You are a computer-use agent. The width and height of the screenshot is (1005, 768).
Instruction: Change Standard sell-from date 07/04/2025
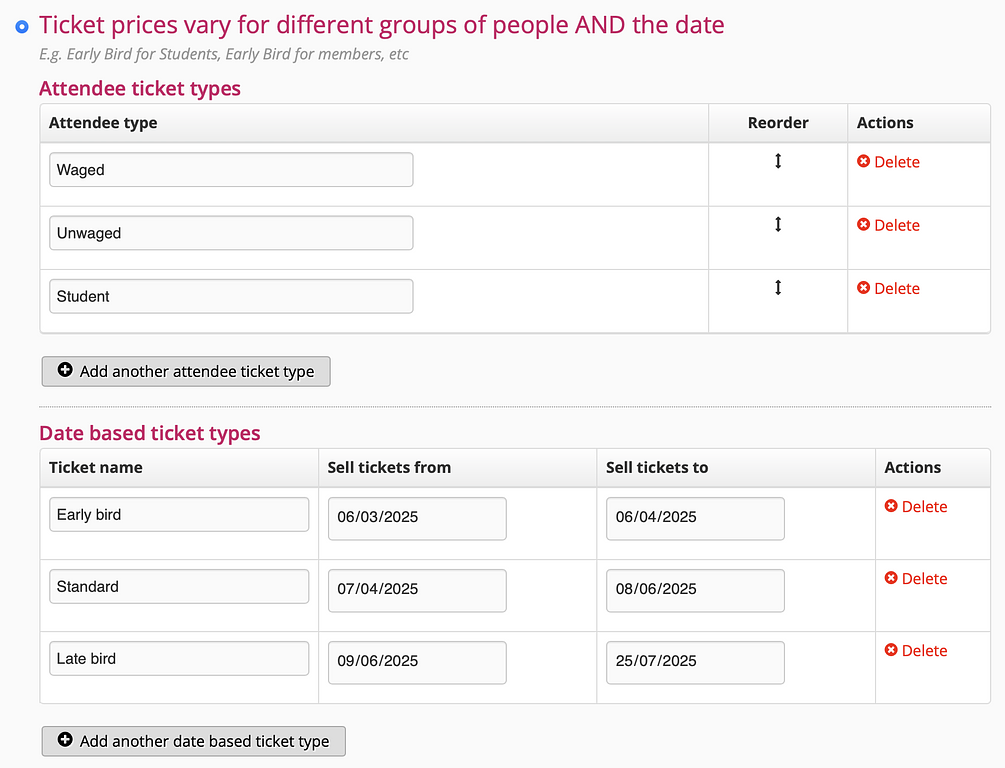click(x=417, y=590)
